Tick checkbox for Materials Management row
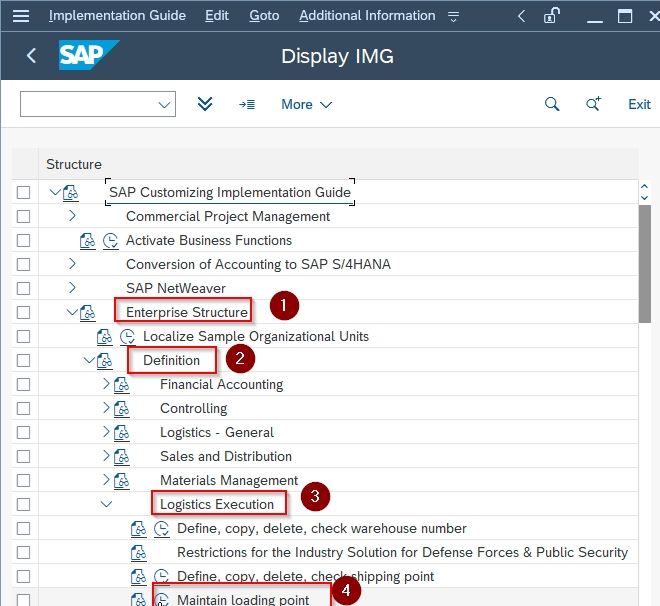 click(x=24, y=481)
